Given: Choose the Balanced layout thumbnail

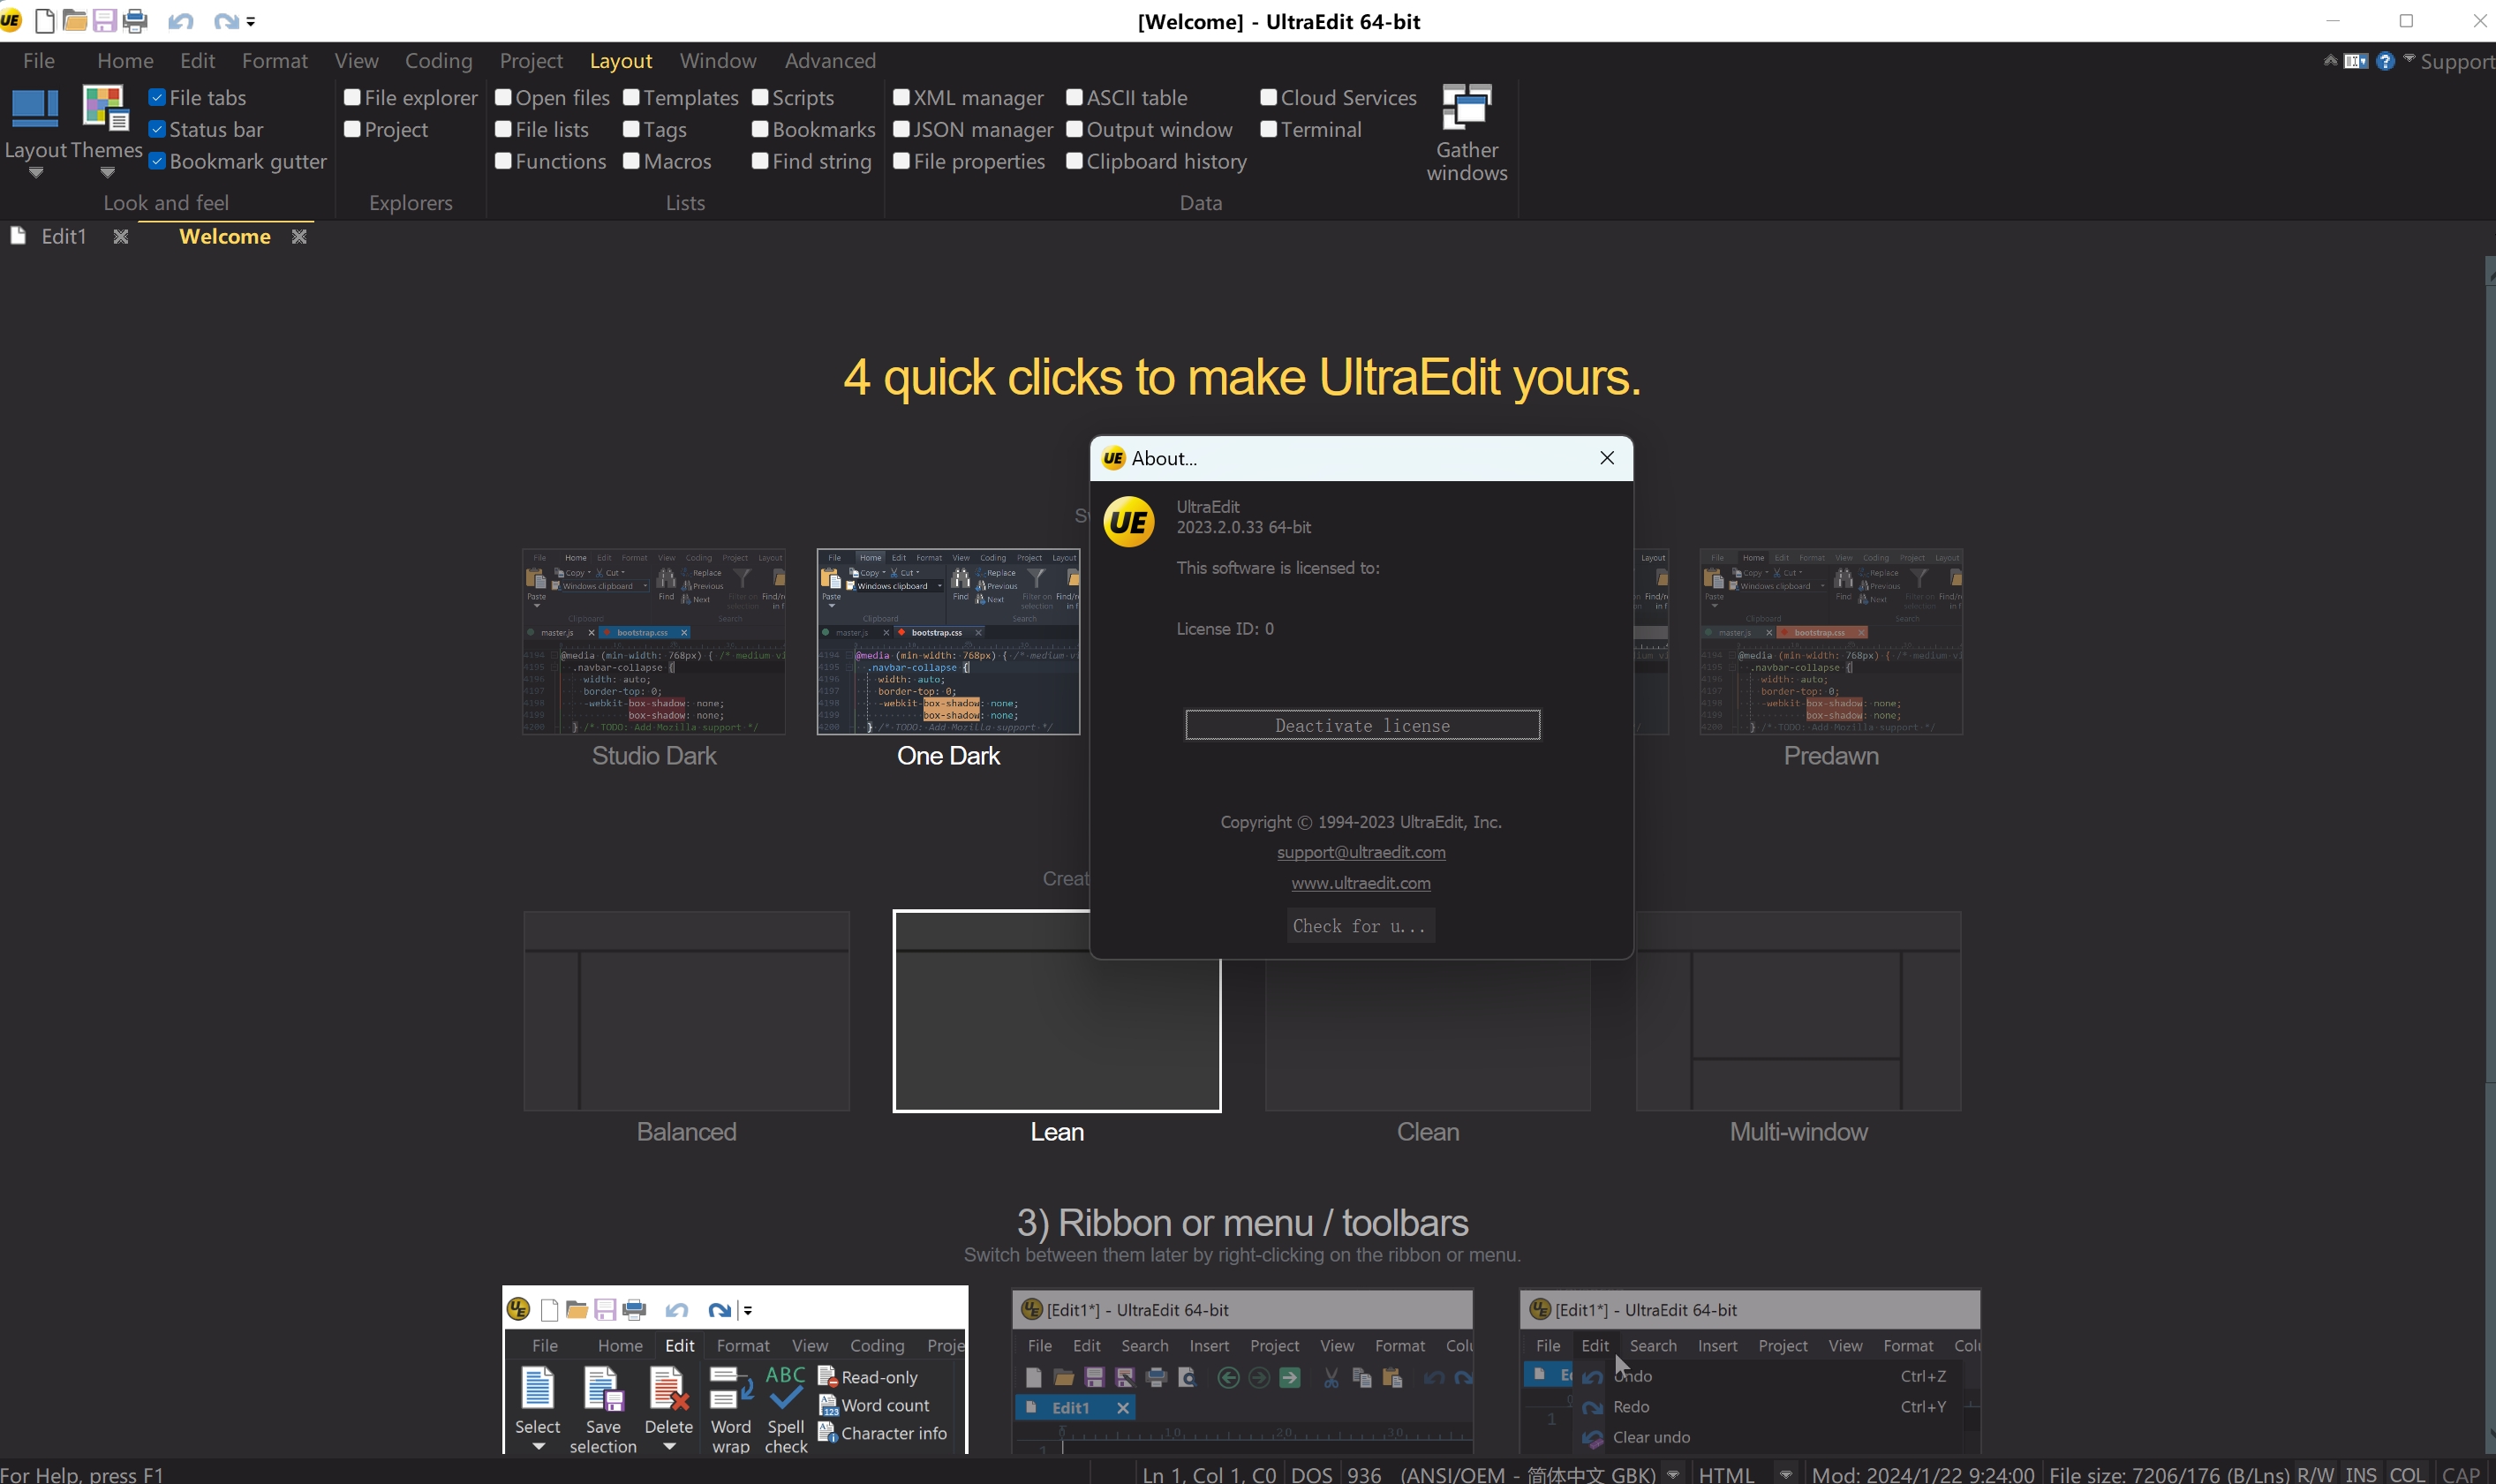Looking at the screenshot, I should 686,1011.
